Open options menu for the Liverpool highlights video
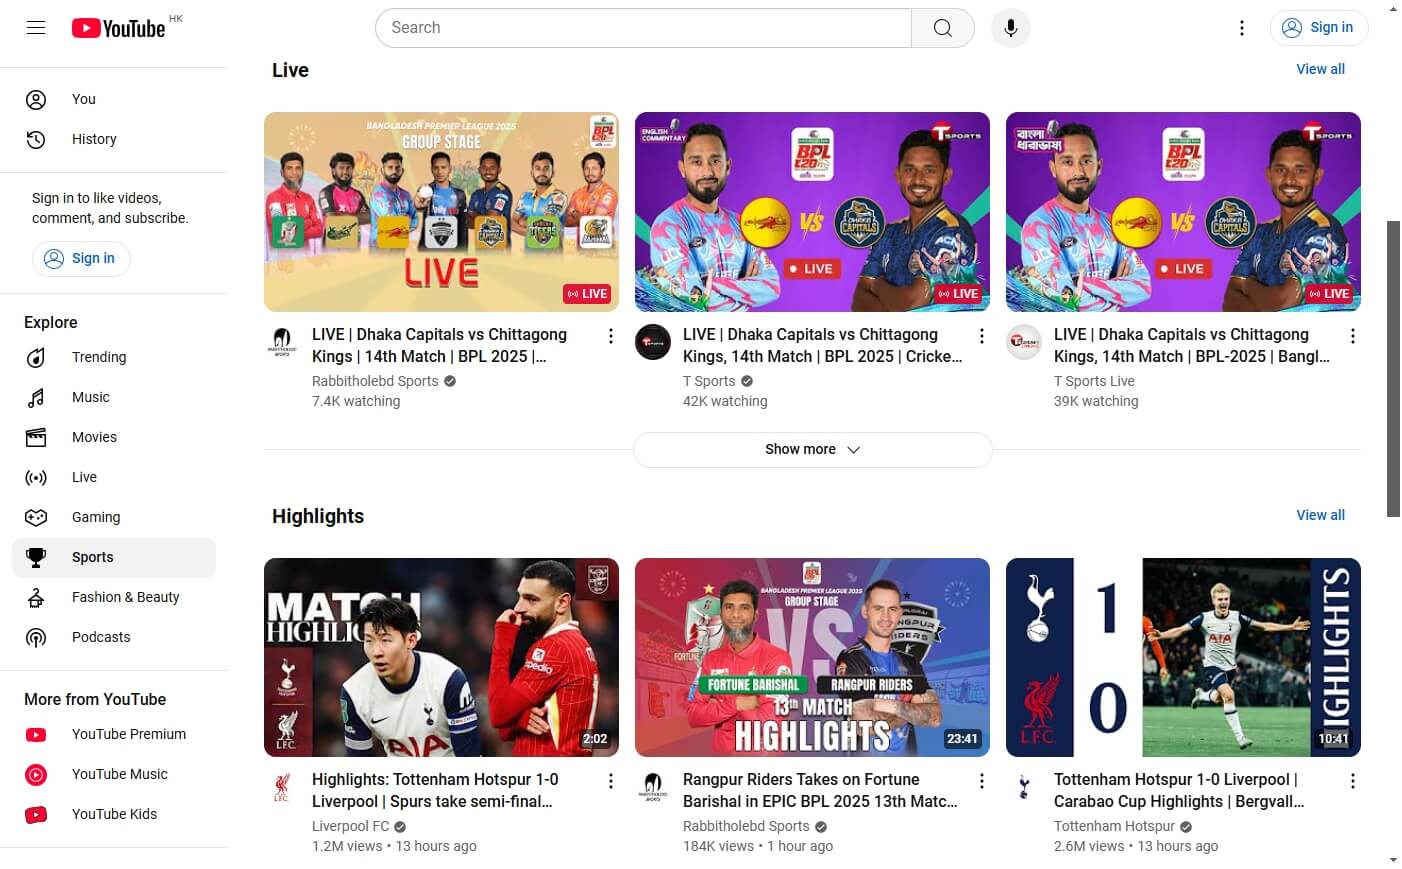The width and height of the screenshot is (1402, 869). [x=611, y=781]
